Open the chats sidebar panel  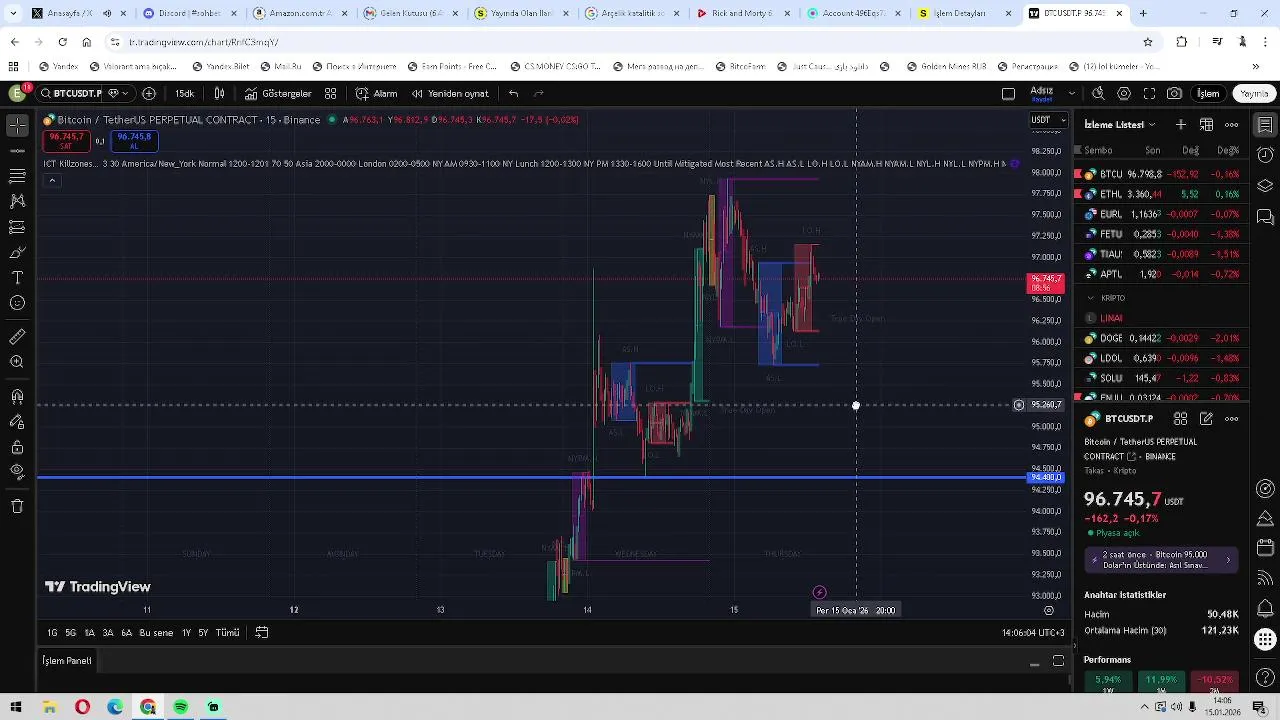[x=1265, y=217]
